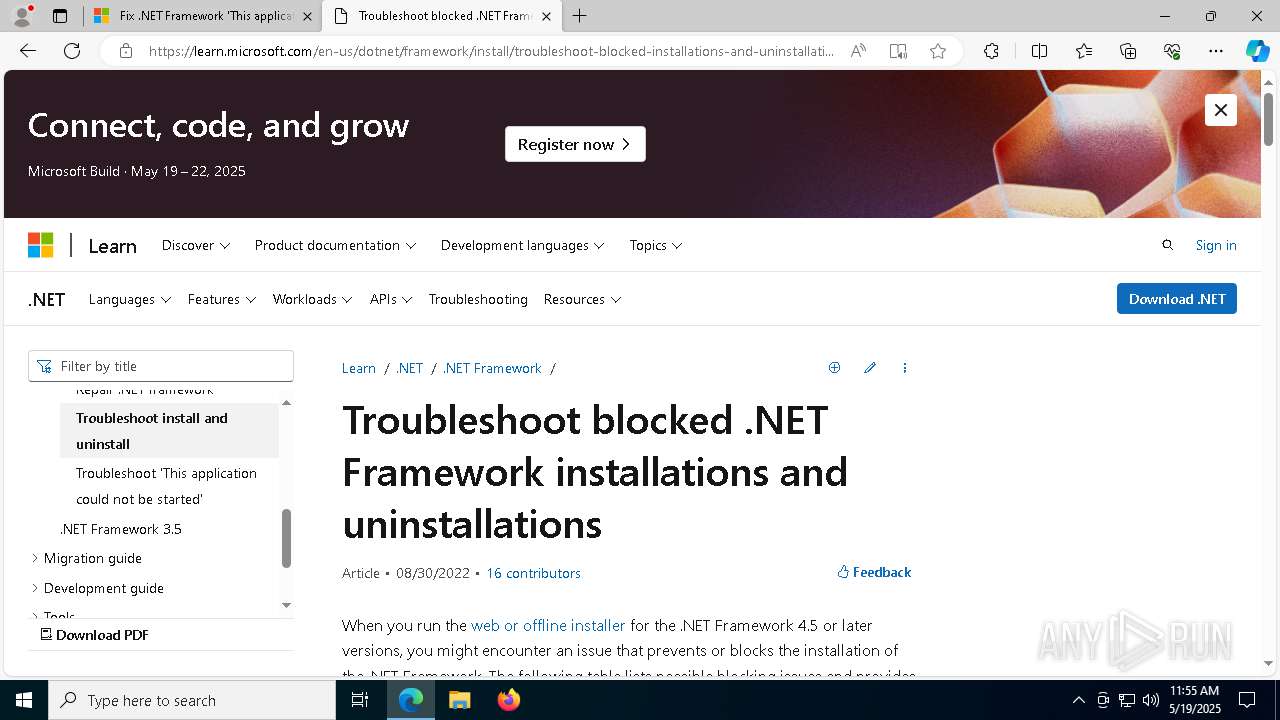Expand the Resources menu
The image size is (1280, 720).
(582, 299)
